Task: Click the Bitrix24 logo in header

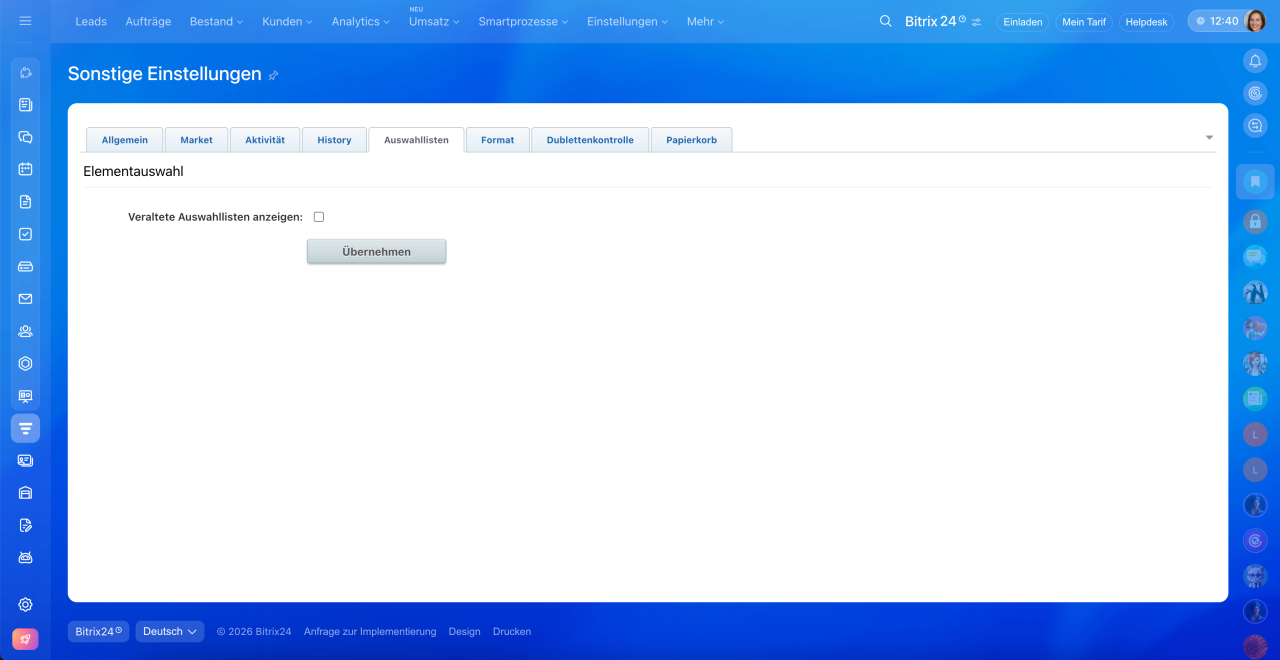Action: point(934,21)
